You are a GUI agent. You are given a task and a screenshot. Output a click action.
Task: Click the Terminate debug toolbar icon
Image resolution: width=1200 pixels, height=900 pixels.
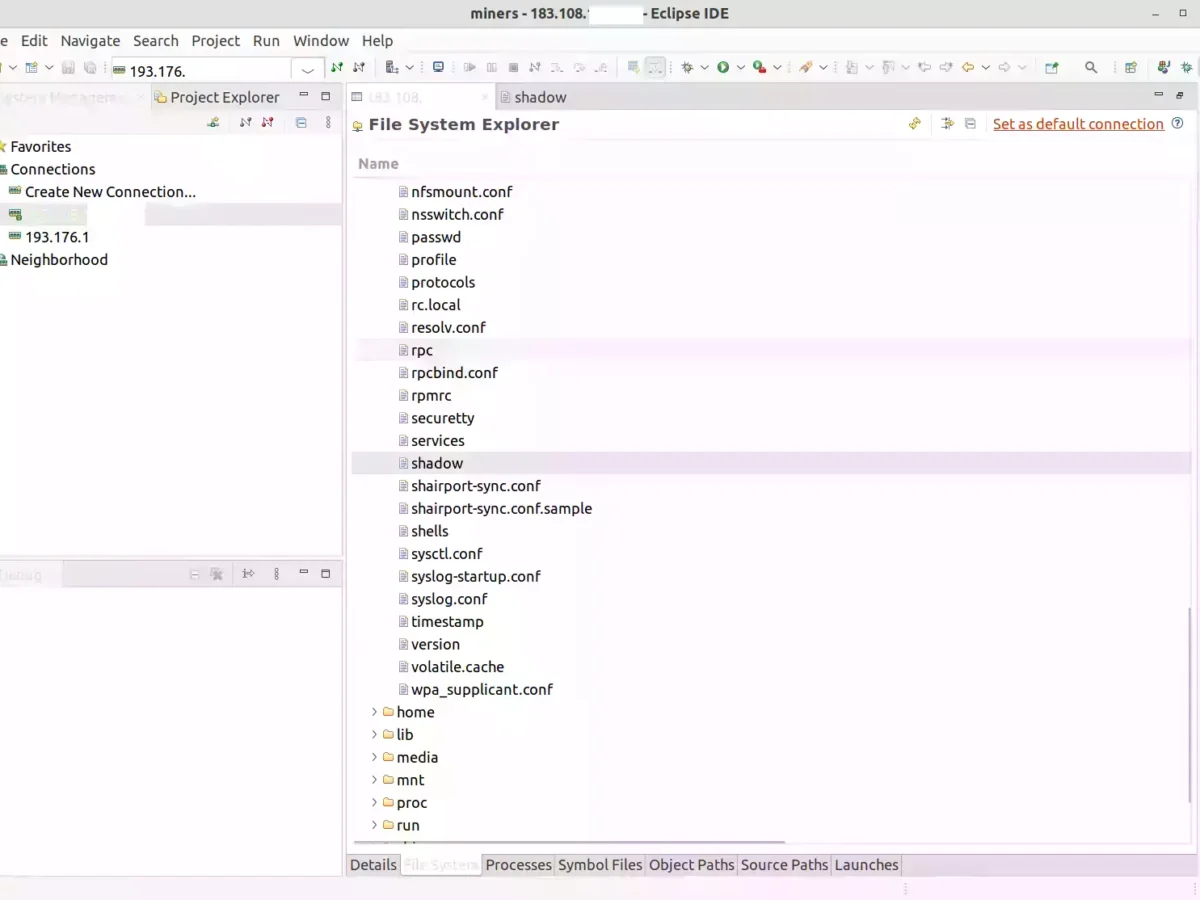coord(513,68)
